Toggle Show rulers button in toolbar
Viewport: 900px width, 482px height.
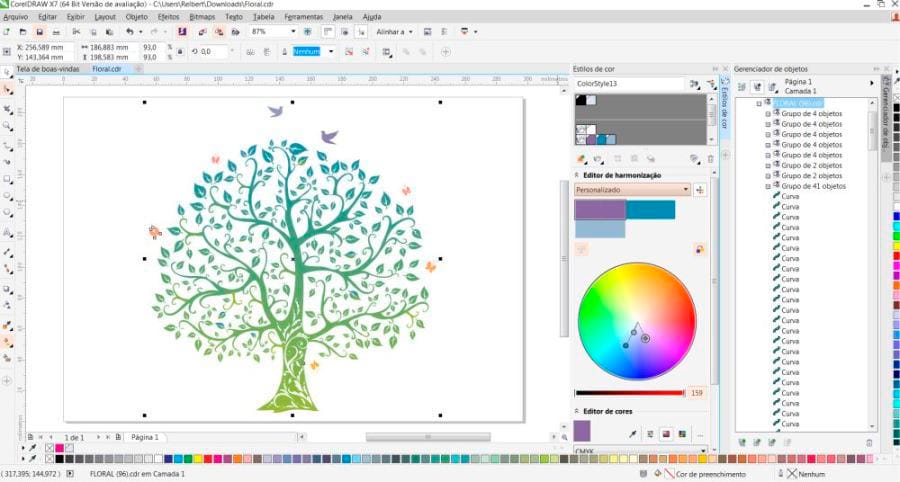pos(328,32)
